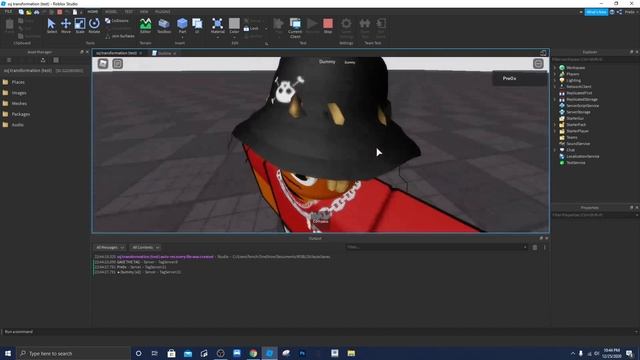Clear the Output with trash icon
This screenshot has width=640, height=360.
coord(535,247)
